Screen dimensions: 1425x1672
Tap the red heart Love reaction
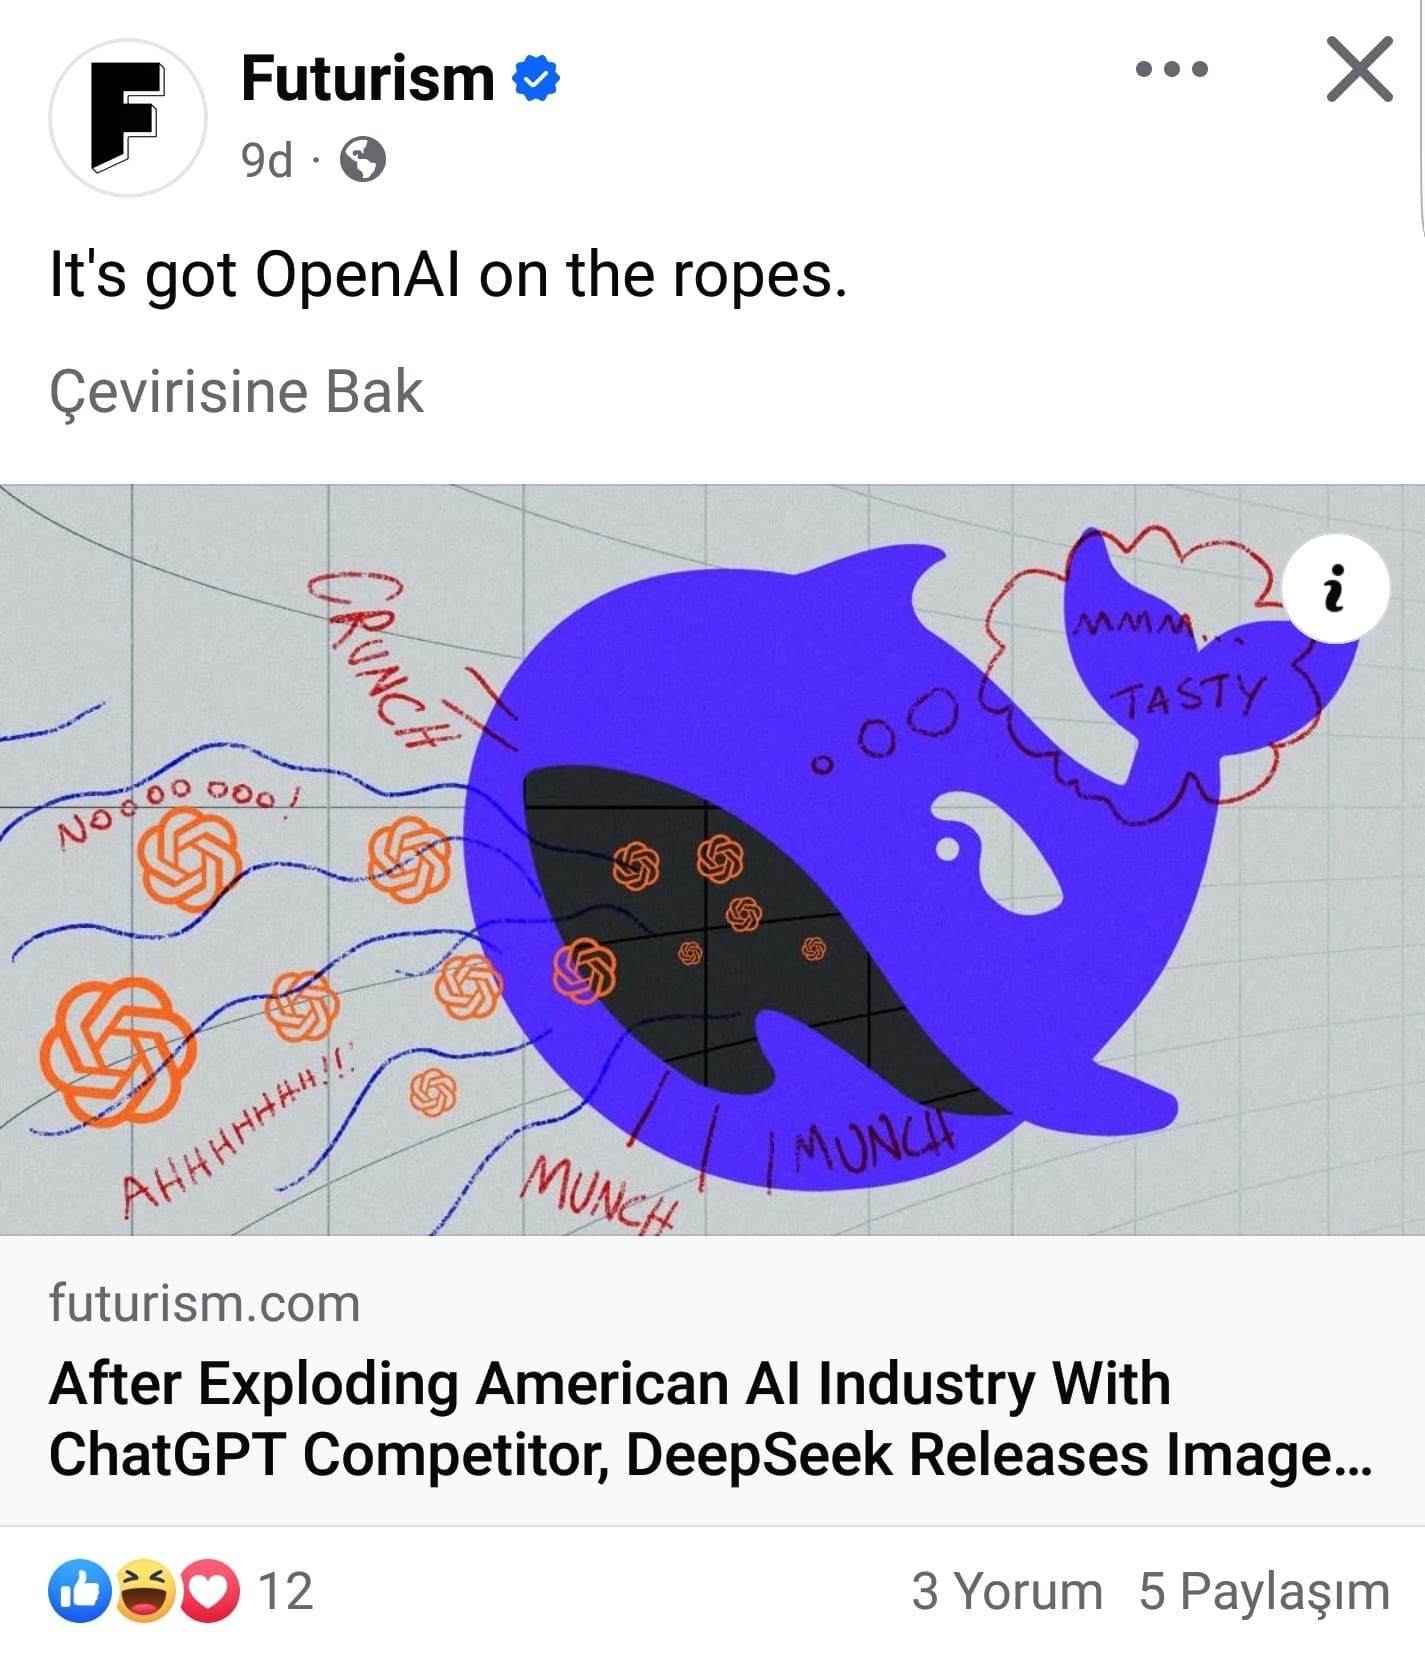210,1590
